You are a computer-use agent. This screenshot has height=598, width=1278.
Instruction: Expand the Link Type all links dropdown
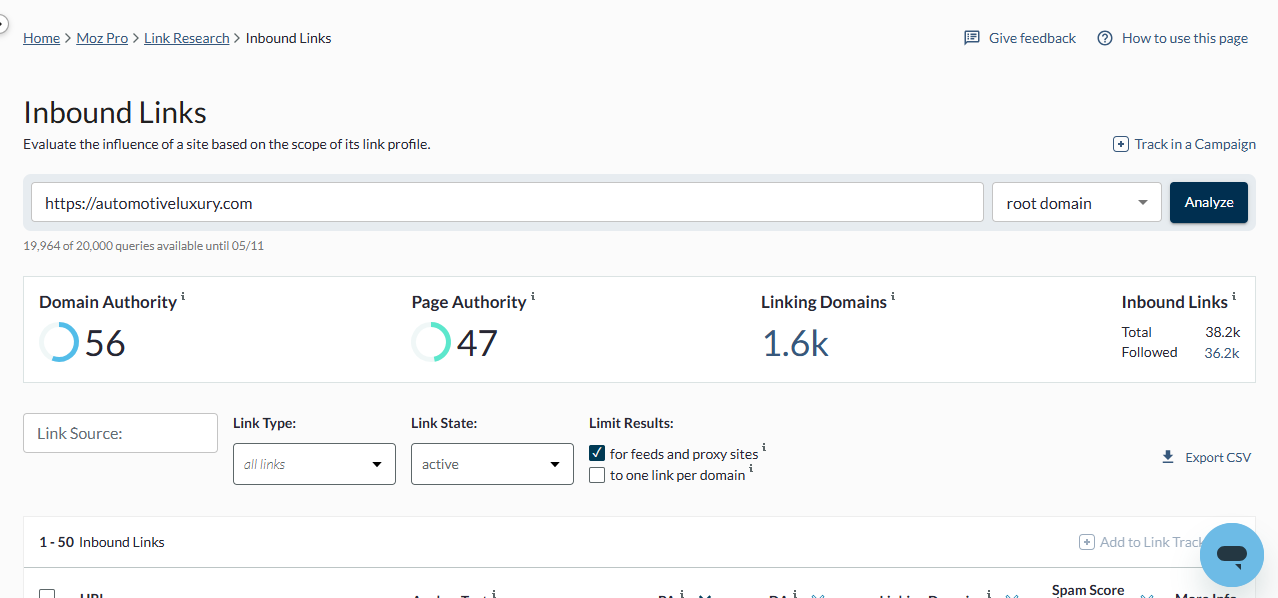tap(314, 464)
